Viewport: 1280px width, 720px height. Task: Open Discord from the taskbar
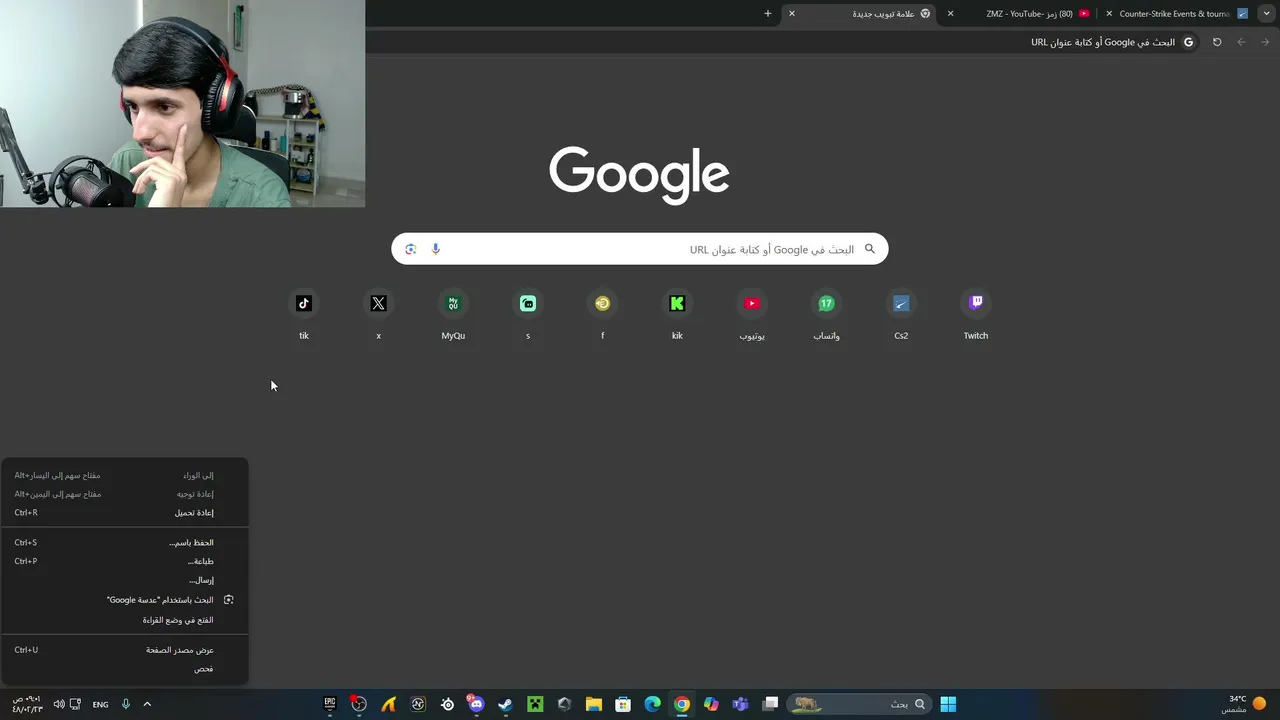[476, 704]
